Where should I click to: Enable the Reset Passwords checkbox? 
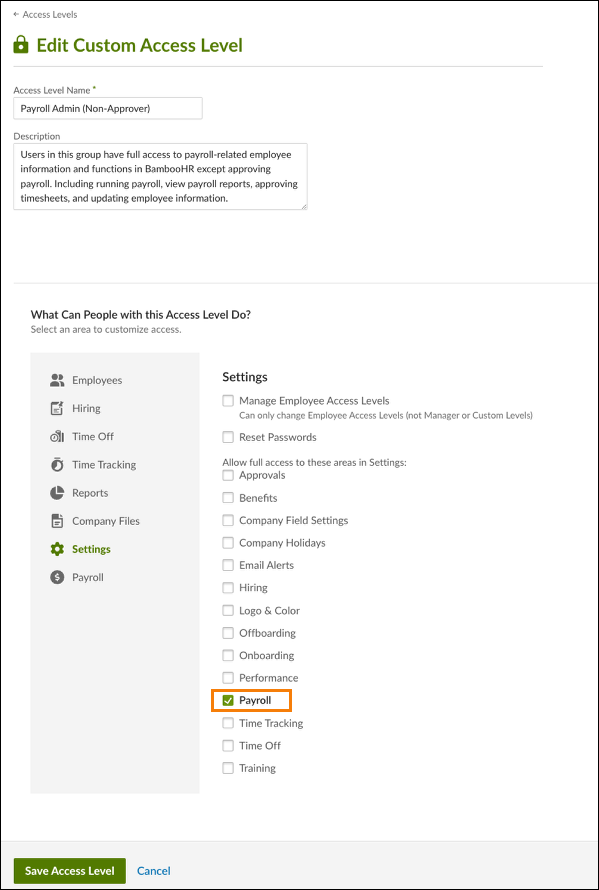click(228, 437)
